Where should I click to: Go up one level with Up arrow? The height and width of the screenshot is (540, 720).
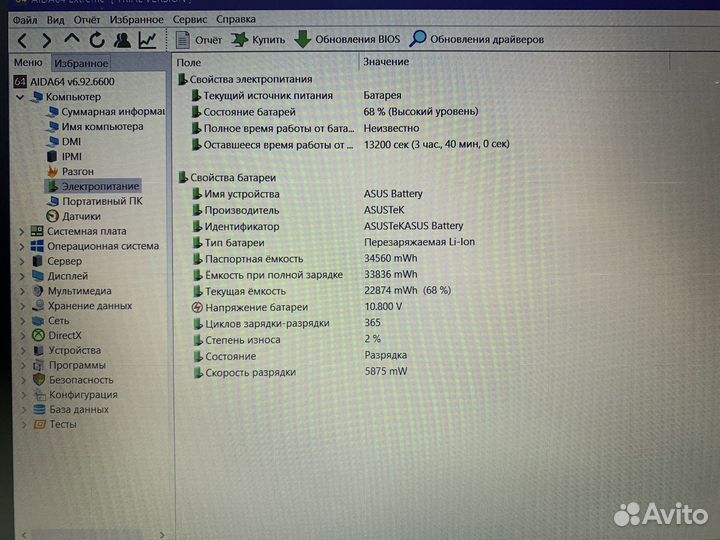[x=72, y=39]
